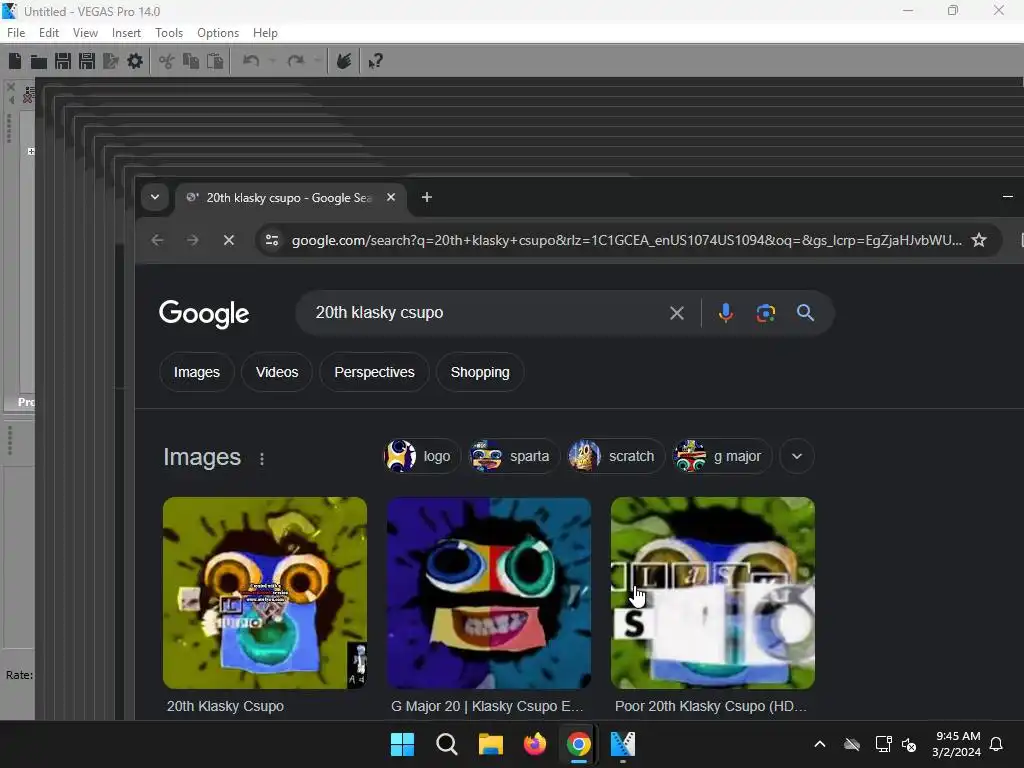Select the '20th klasky csupo' Chrome tab
The image size is (1024, 768).
[291, 198]
